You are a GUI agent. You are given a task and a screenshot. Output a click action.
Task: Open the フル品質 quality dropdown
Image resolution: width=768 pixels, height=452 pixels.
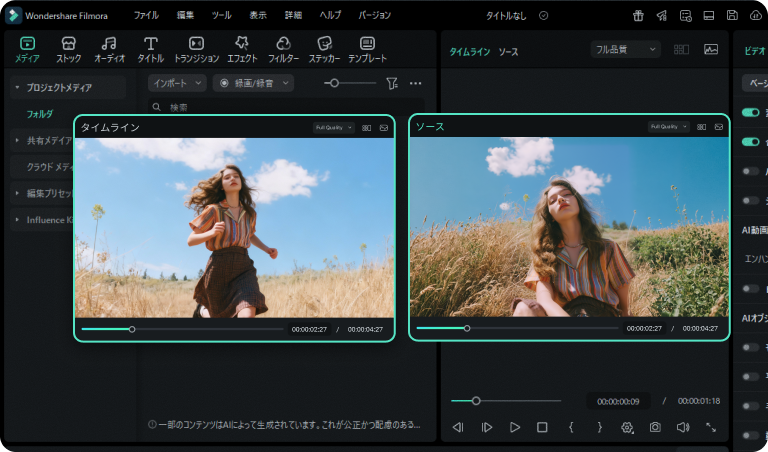click(x=626, y=49)
